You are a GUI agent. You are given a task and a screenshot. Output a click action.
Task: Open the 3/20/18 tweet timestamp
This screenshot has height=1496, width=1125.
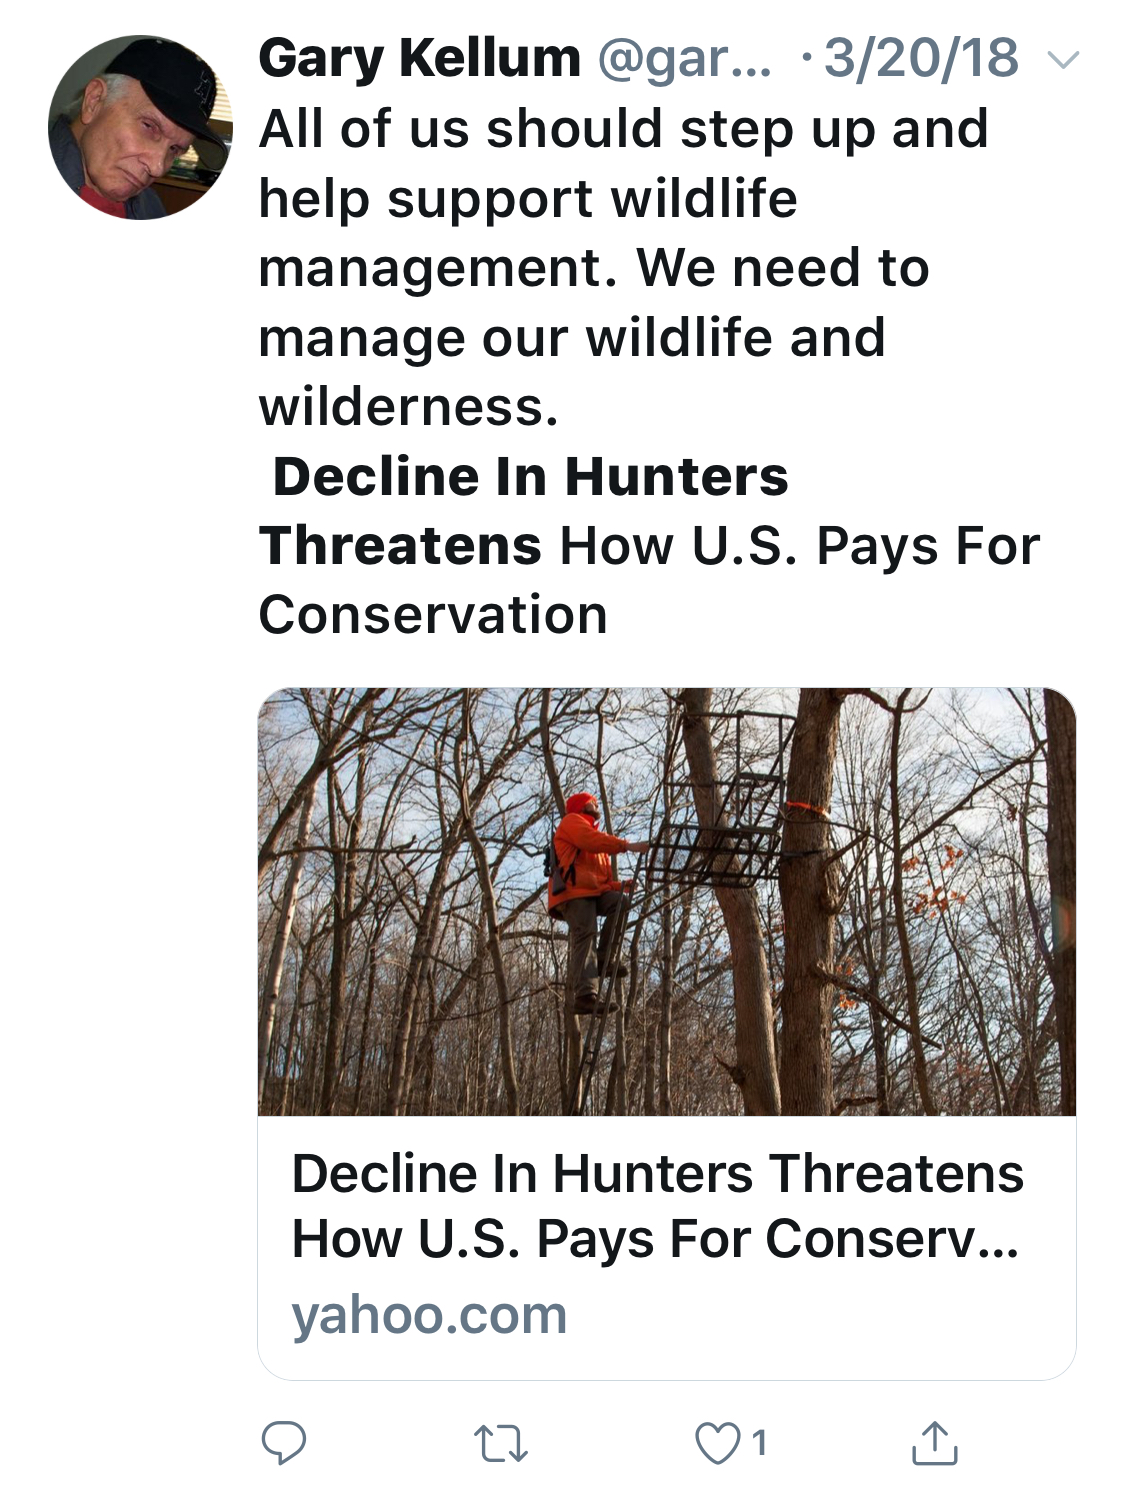921,58
